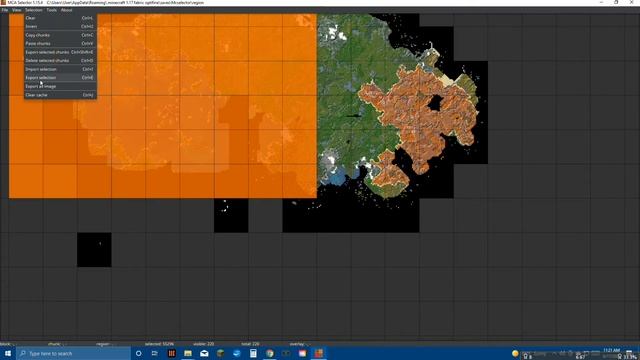Click the total regions count in status bar
Viewport: 640px width, 360px height.
pyautogui.click(x=250, y=344)
